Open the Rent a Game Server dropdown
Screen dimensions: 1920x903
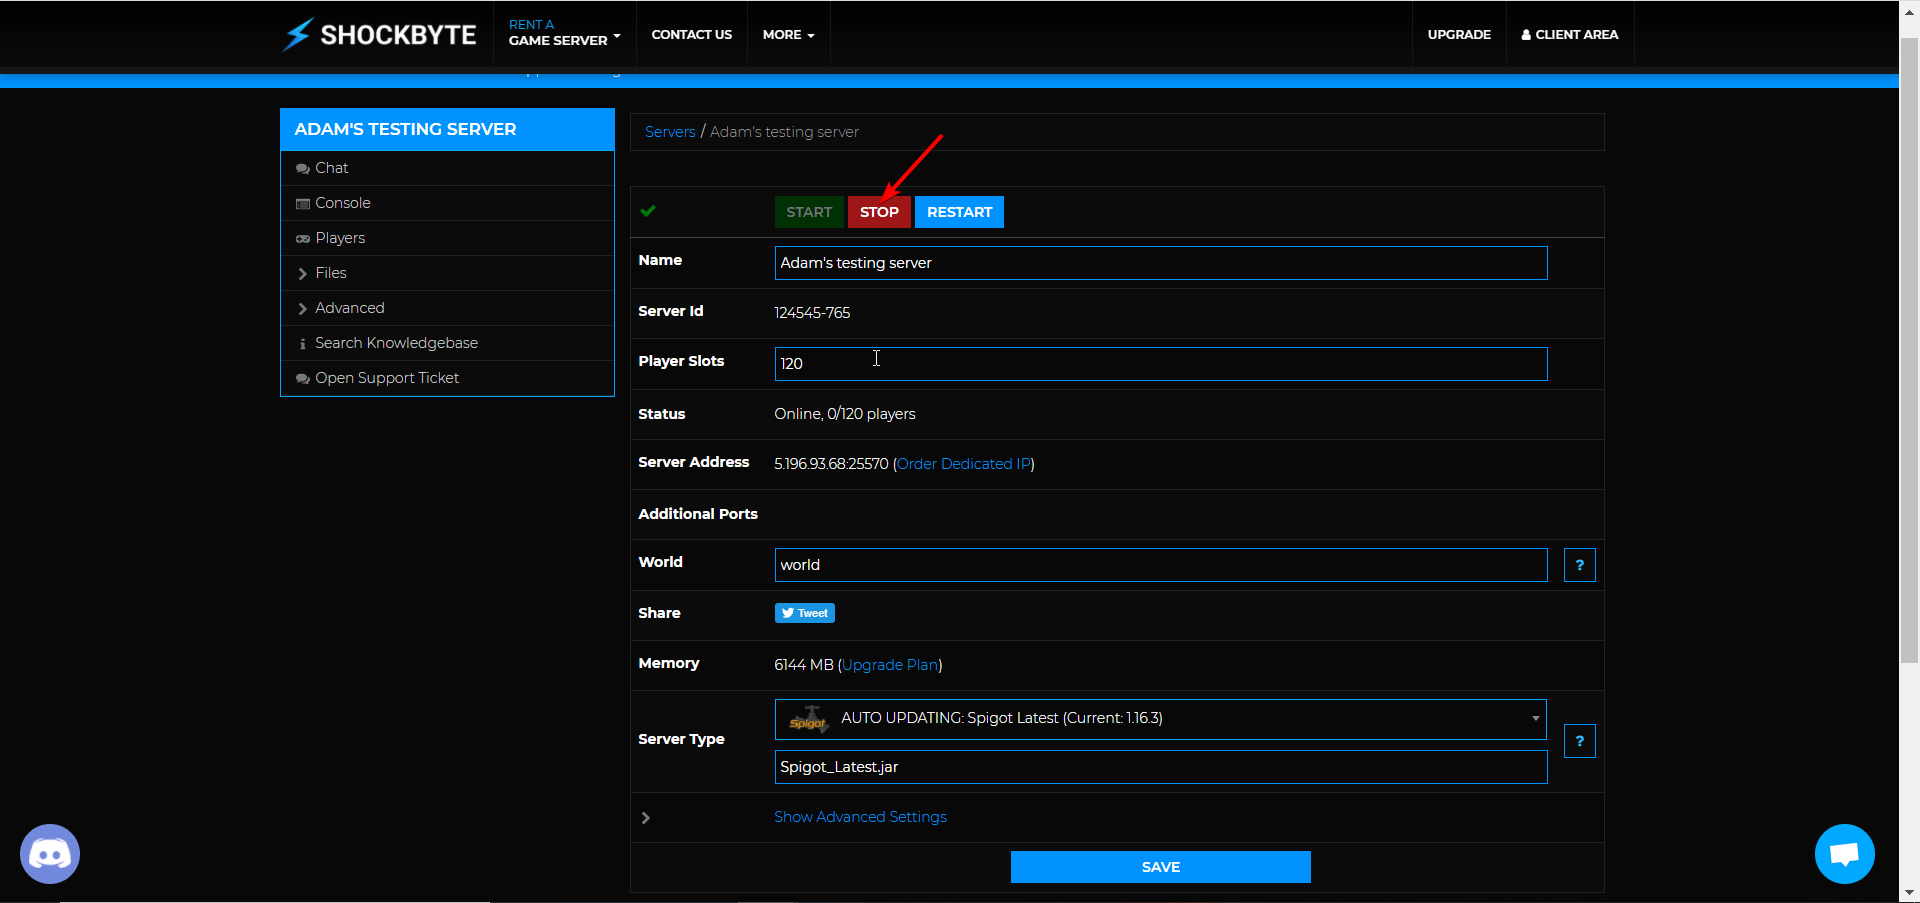click(564, 33)
